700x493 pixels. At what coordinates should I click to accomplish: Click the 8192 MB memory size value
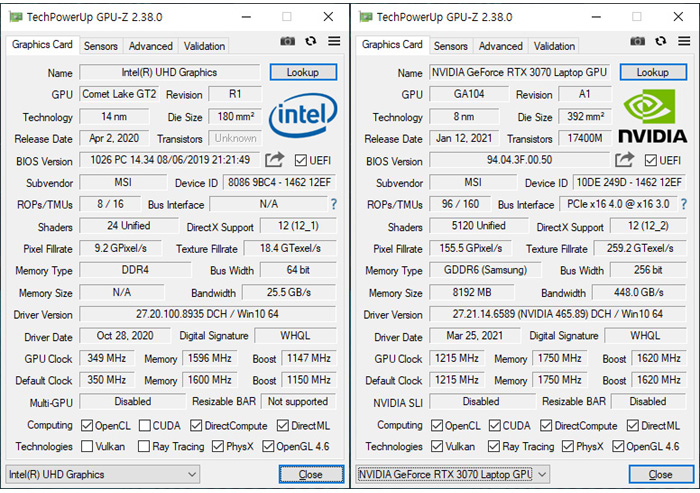coord(472,292)
